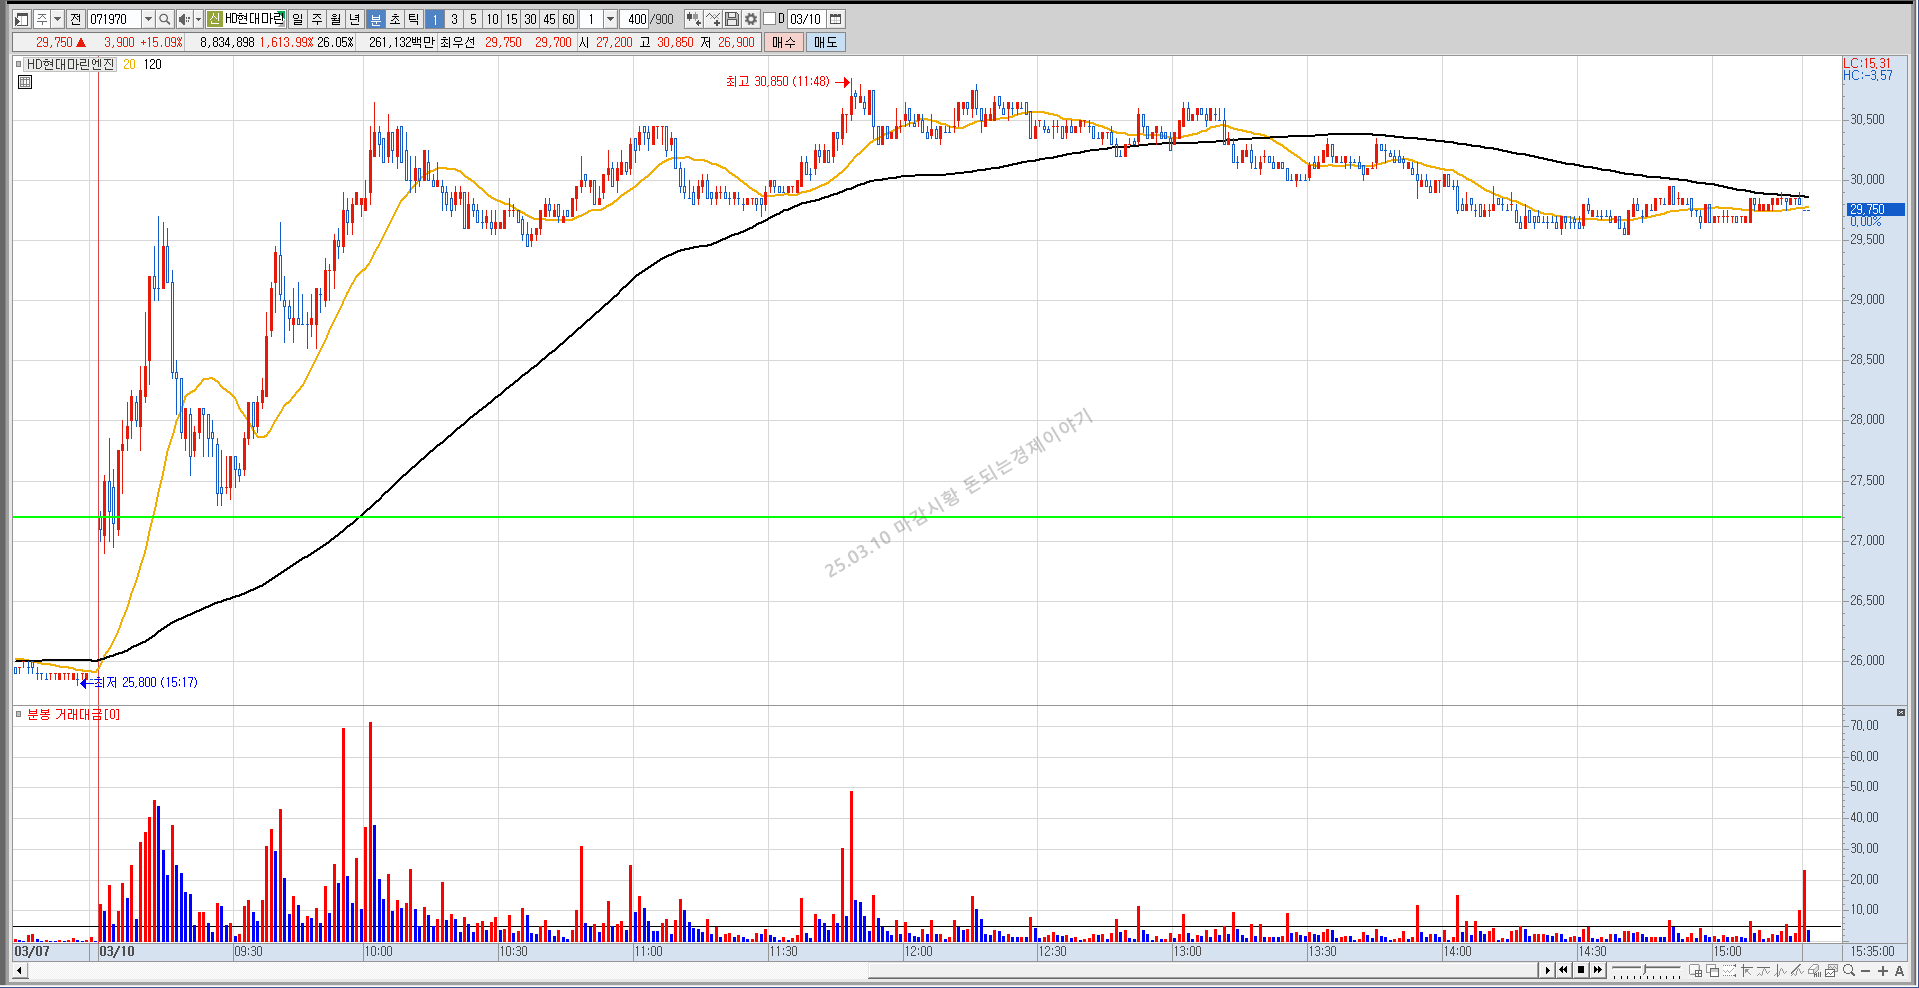Select the 년 yearly period tab

(354, 19)
